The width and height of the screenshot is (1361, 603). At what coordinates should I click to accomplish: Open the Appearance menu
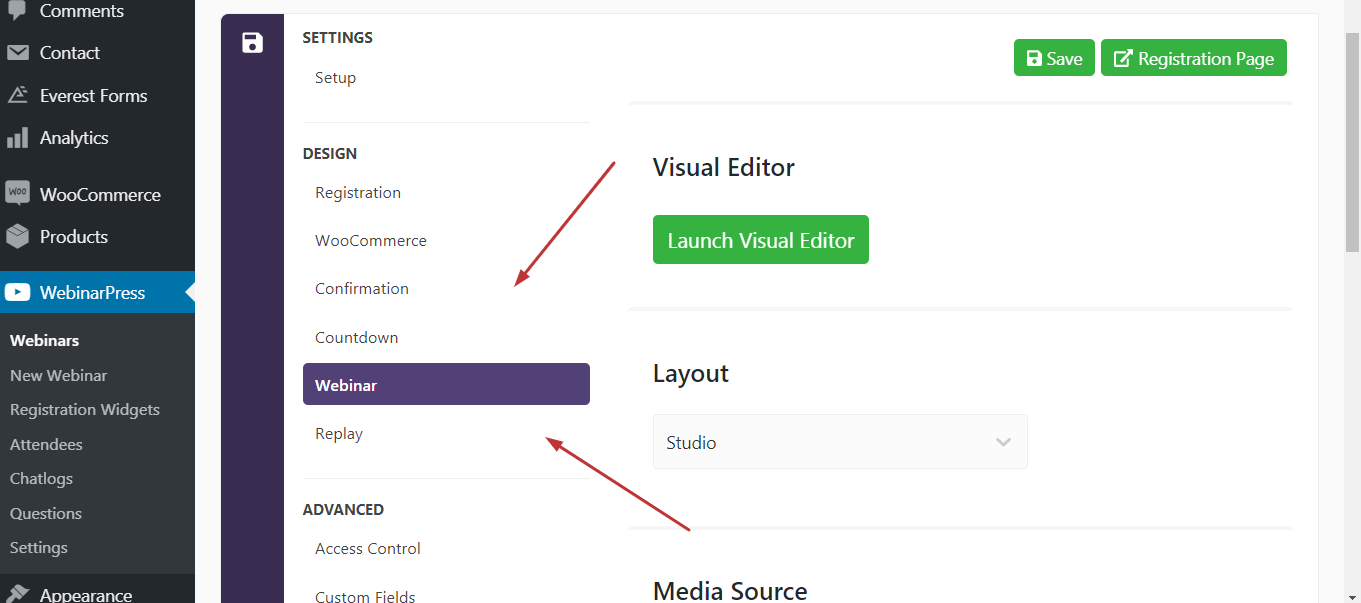click(97, 594)
